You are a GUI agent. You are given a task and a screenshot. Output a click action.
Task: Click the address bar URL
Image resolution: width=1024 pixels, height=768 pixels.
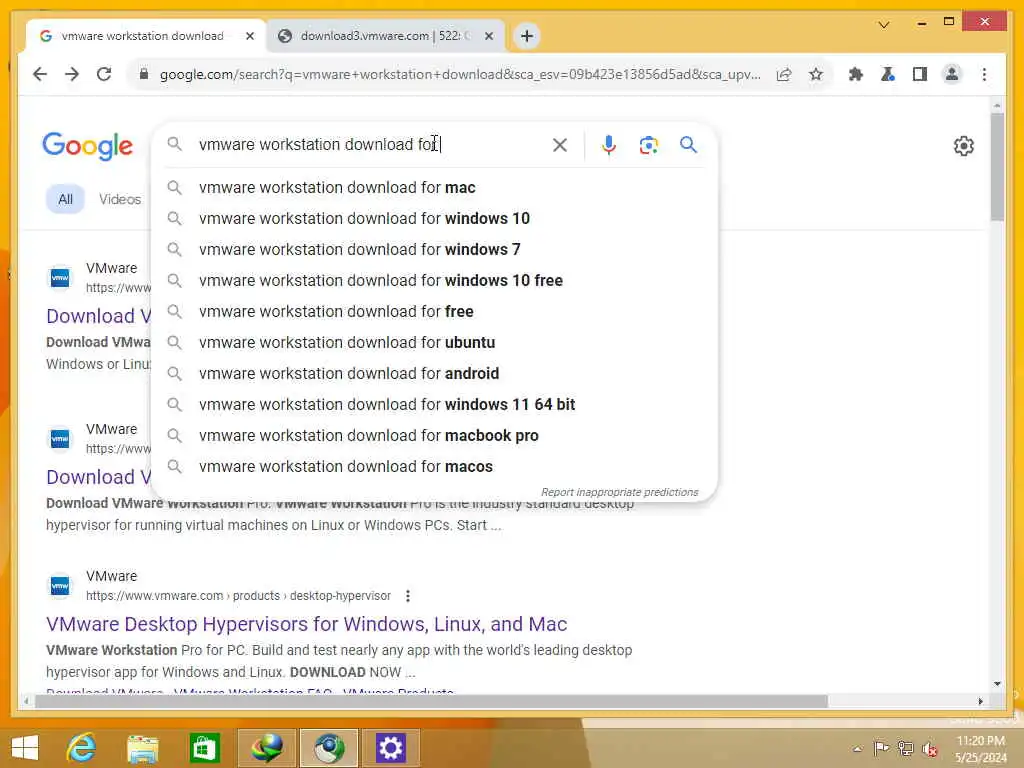(x=460, y=74)
